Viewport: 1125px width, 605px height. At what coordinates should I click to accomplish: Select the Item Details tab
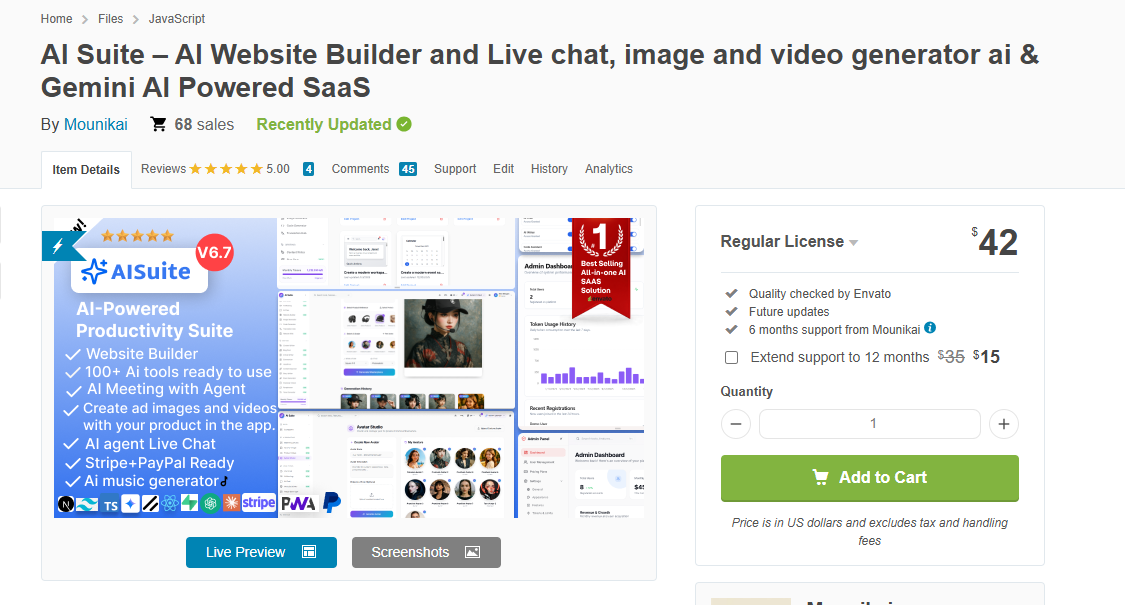[86, 170]
